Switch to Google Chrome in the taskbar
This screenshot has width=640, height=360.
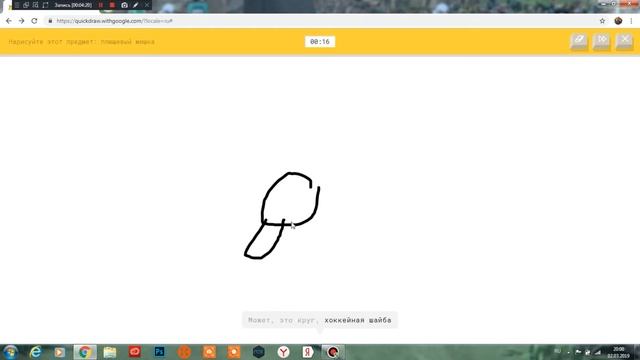click(85, 352)
